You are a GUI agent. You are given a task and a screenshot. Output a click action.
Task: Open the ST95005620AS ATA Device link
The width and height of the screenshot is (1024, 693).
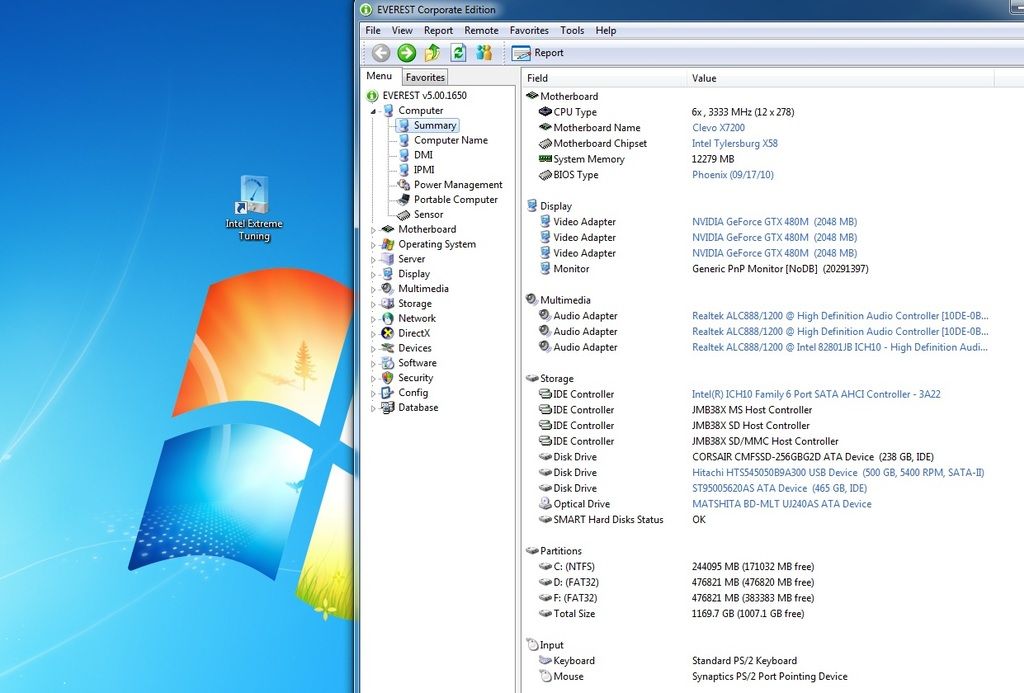[780, 488]
